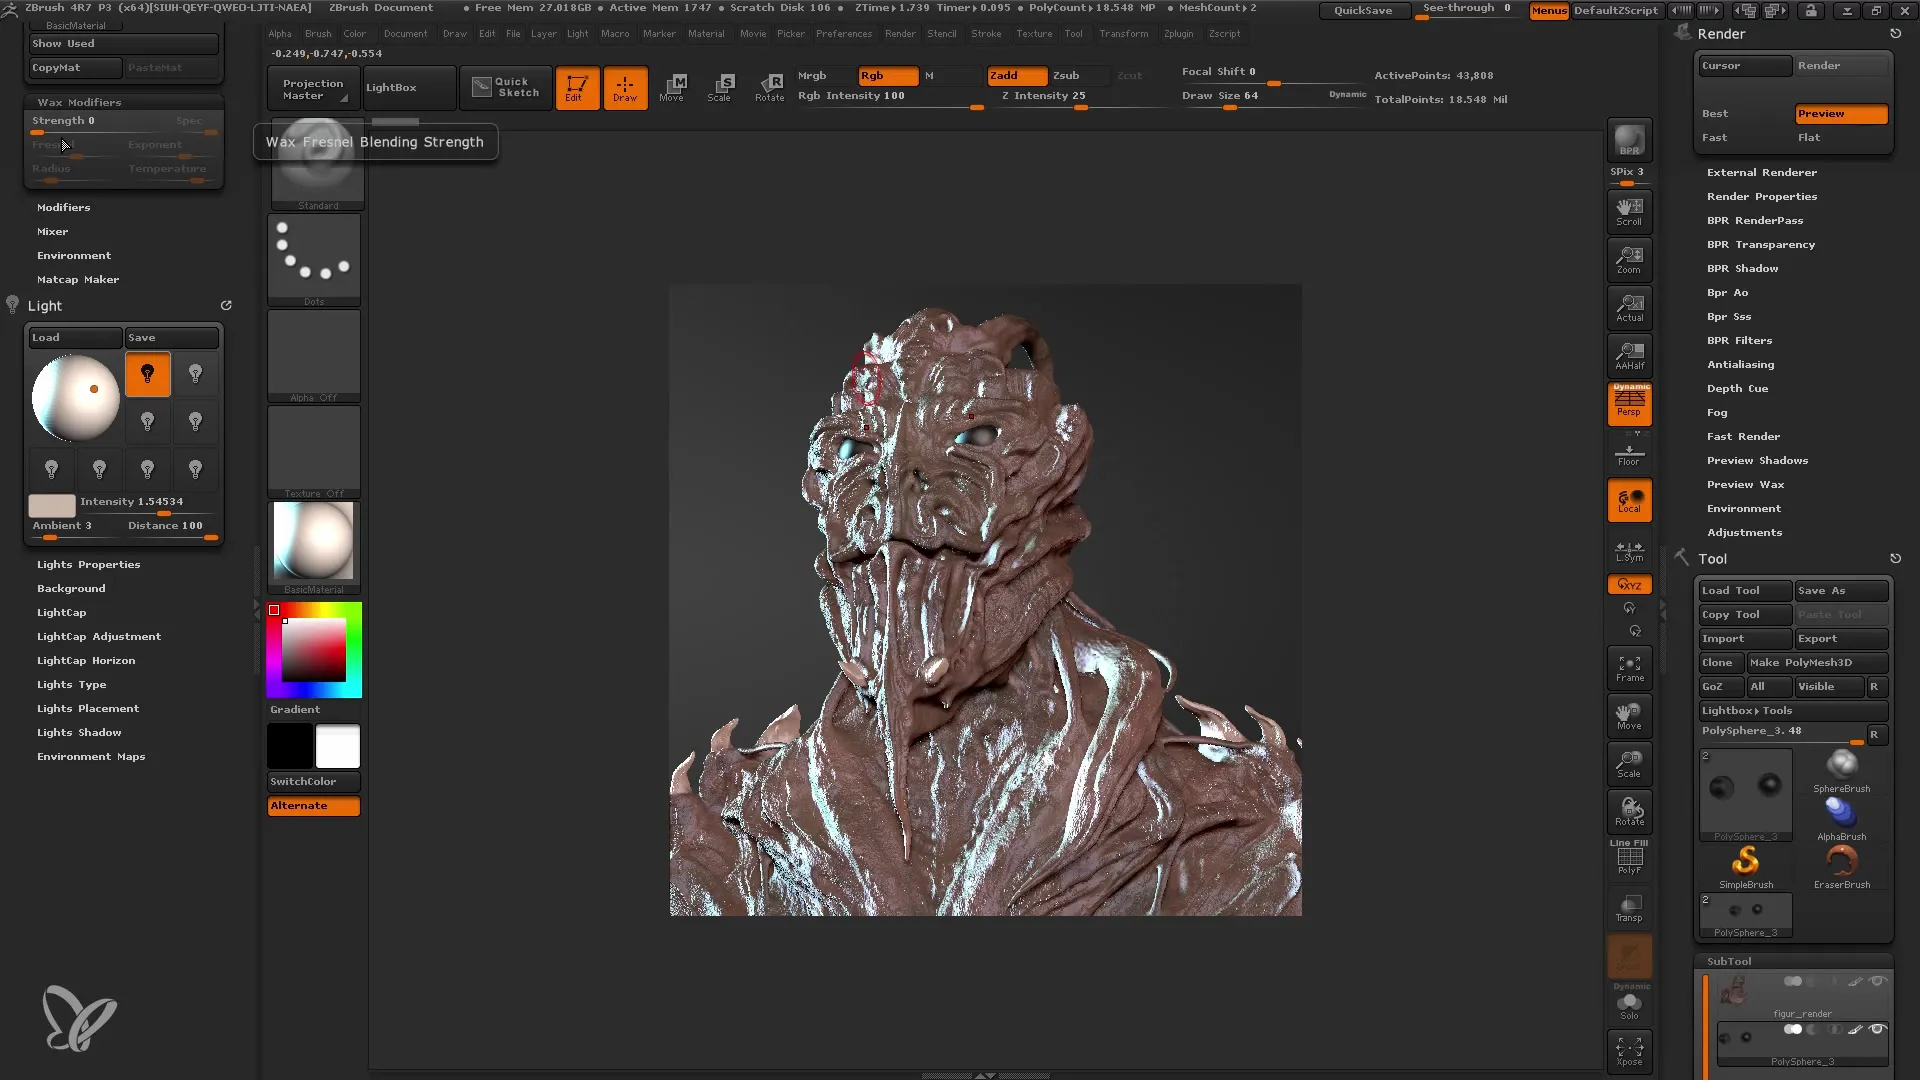The height and width of the screenshot is (1080, 1920).
Task: Expand the SubTool panel section
Action: click(1729, 960)
